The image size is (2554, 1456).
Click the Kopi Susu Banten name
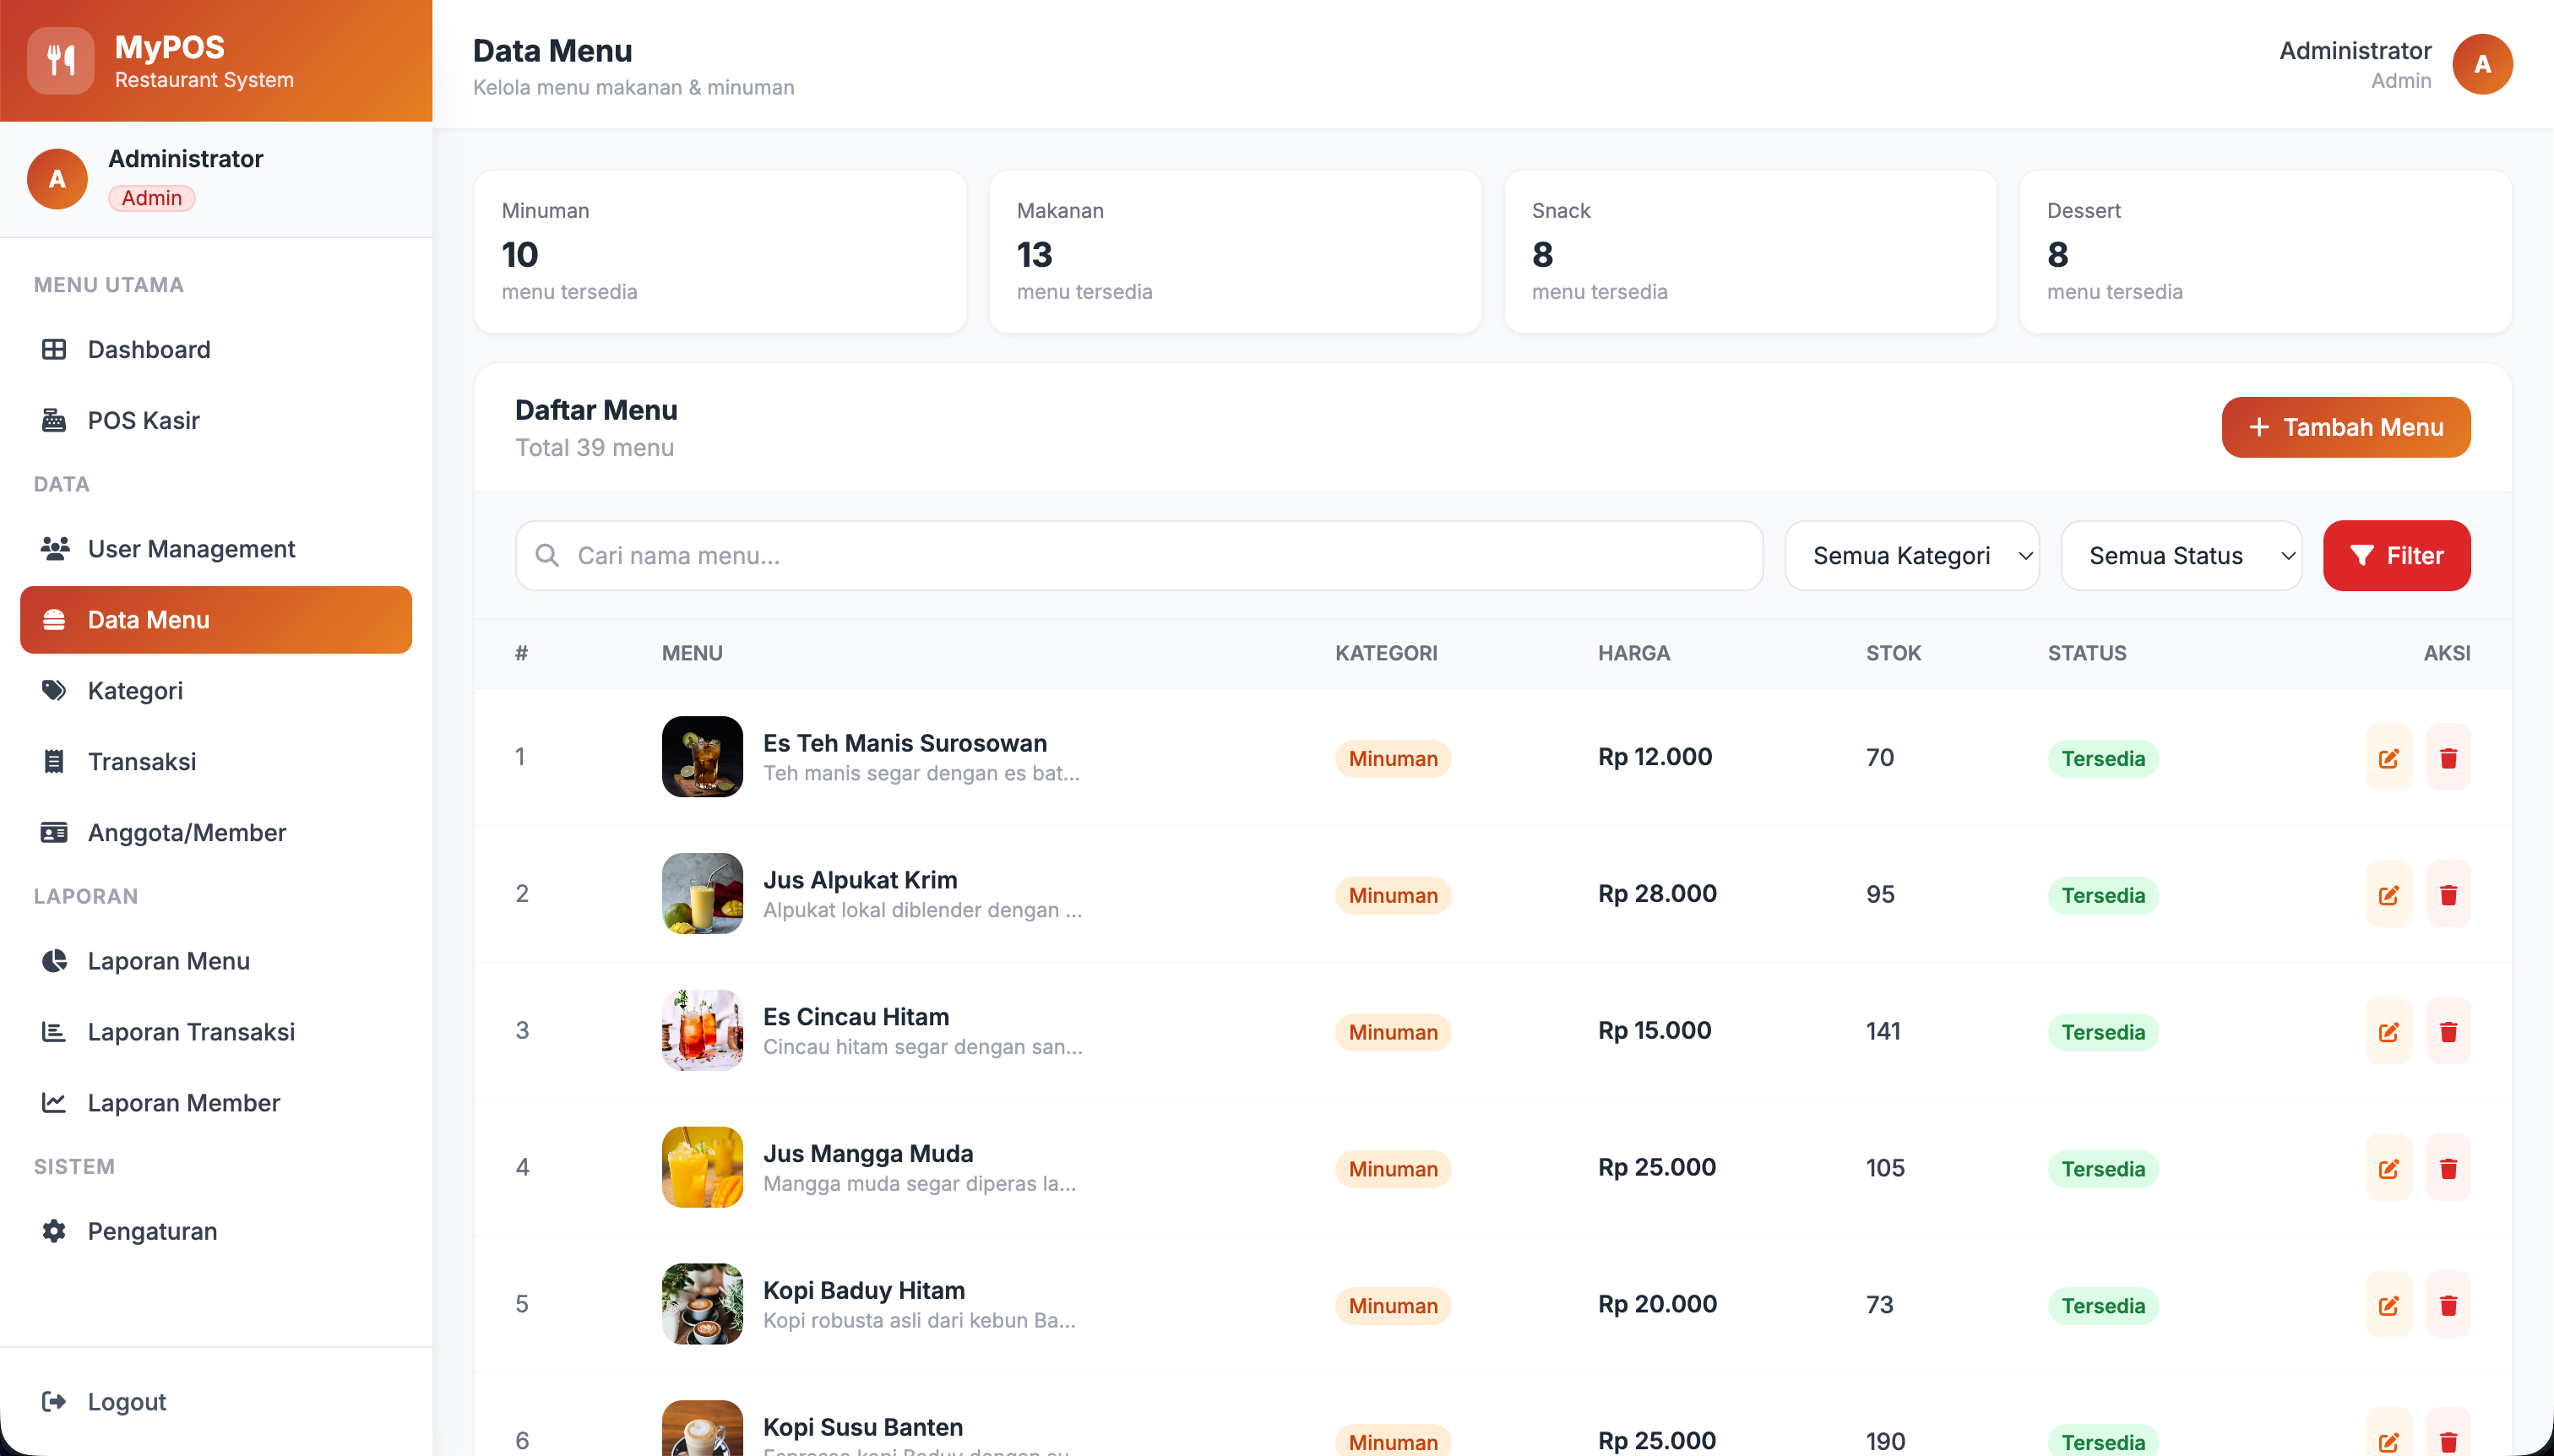[863, 1427]
